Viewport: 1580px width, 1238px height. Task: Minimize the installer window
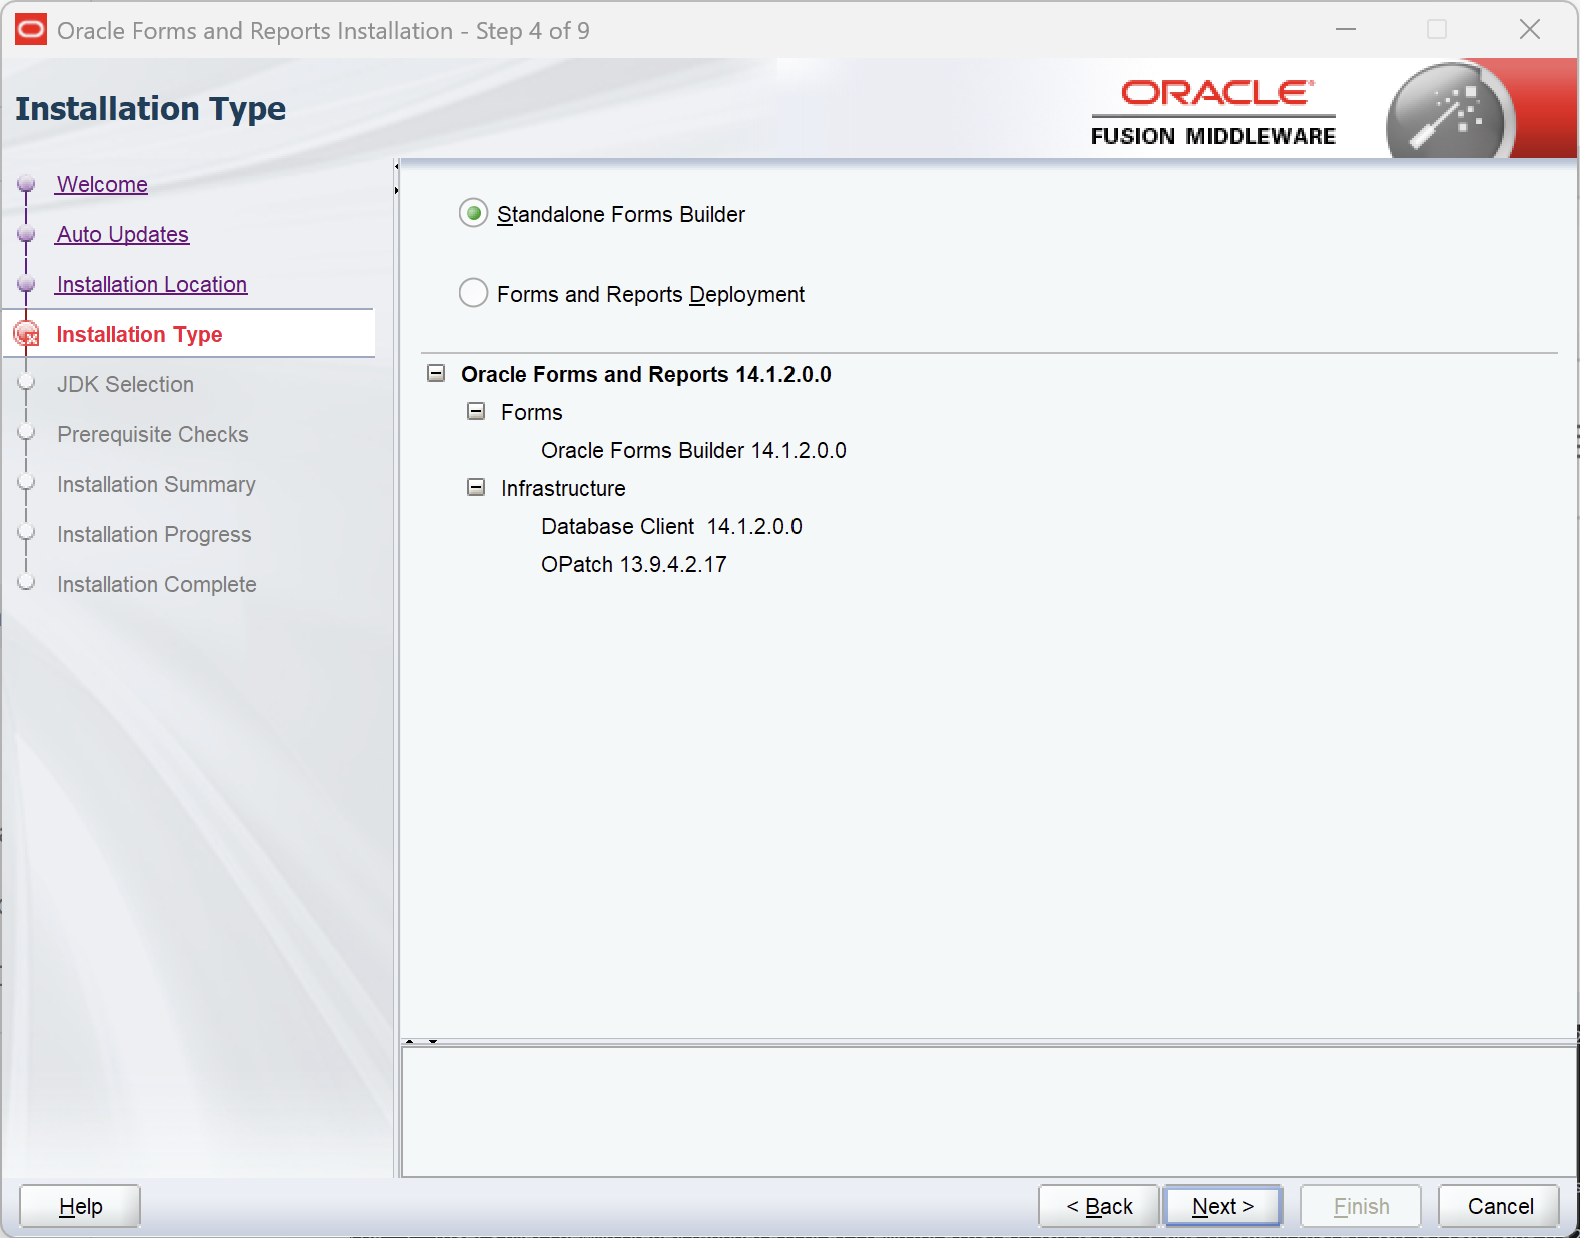click(x=1346, y=30)
